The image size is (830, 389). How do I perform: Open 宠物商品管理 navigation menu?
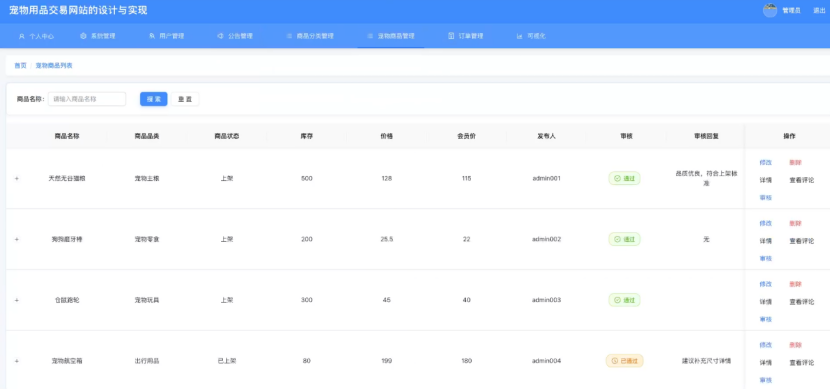point(391,37)
